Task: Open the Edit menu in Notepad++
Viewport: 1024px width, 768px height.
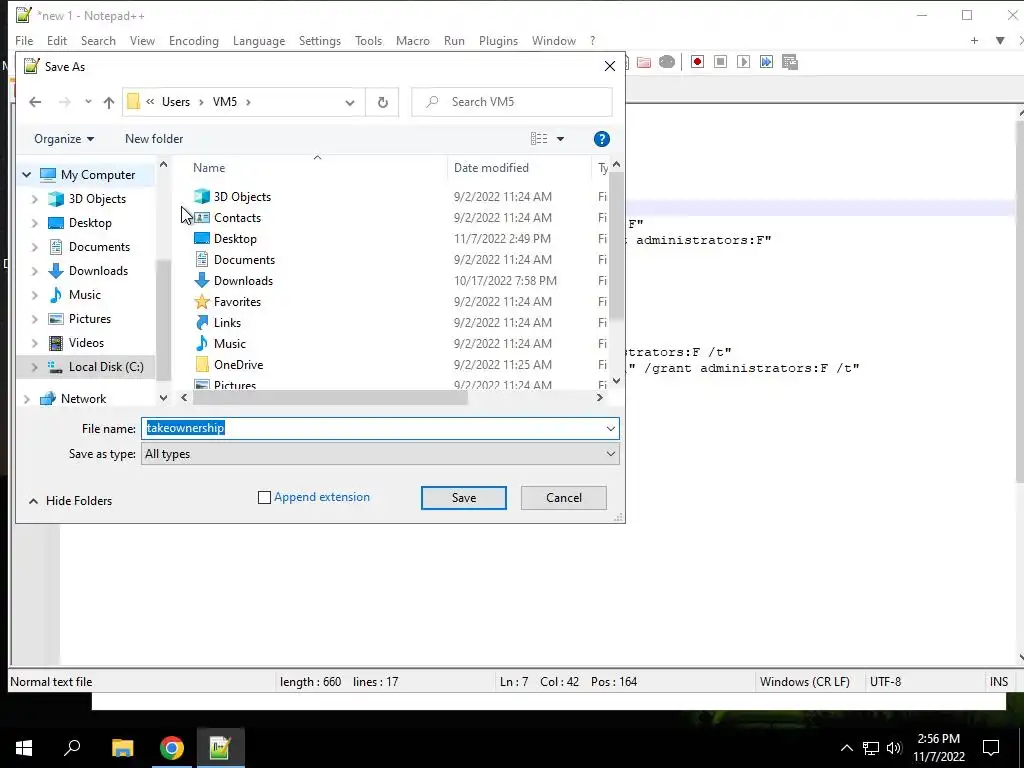Action: point(57,40)
